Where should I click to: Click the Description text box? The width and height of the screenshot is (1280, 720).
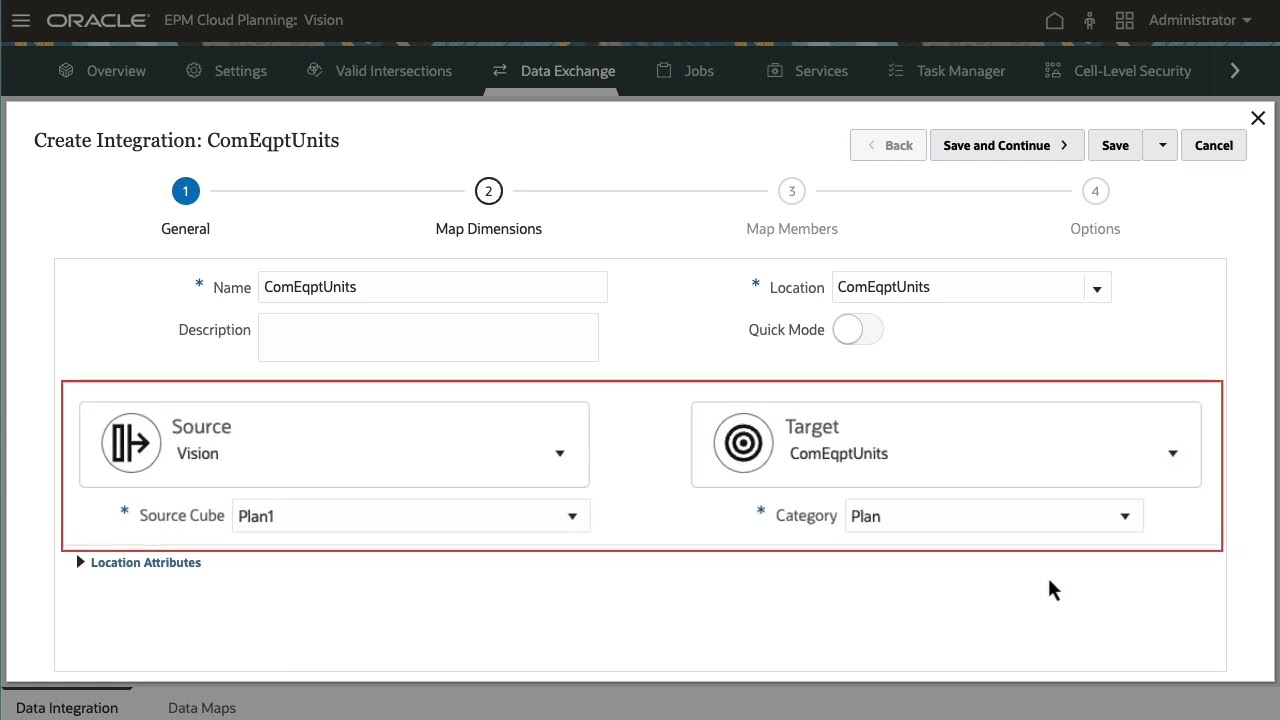tap(428, 337)
